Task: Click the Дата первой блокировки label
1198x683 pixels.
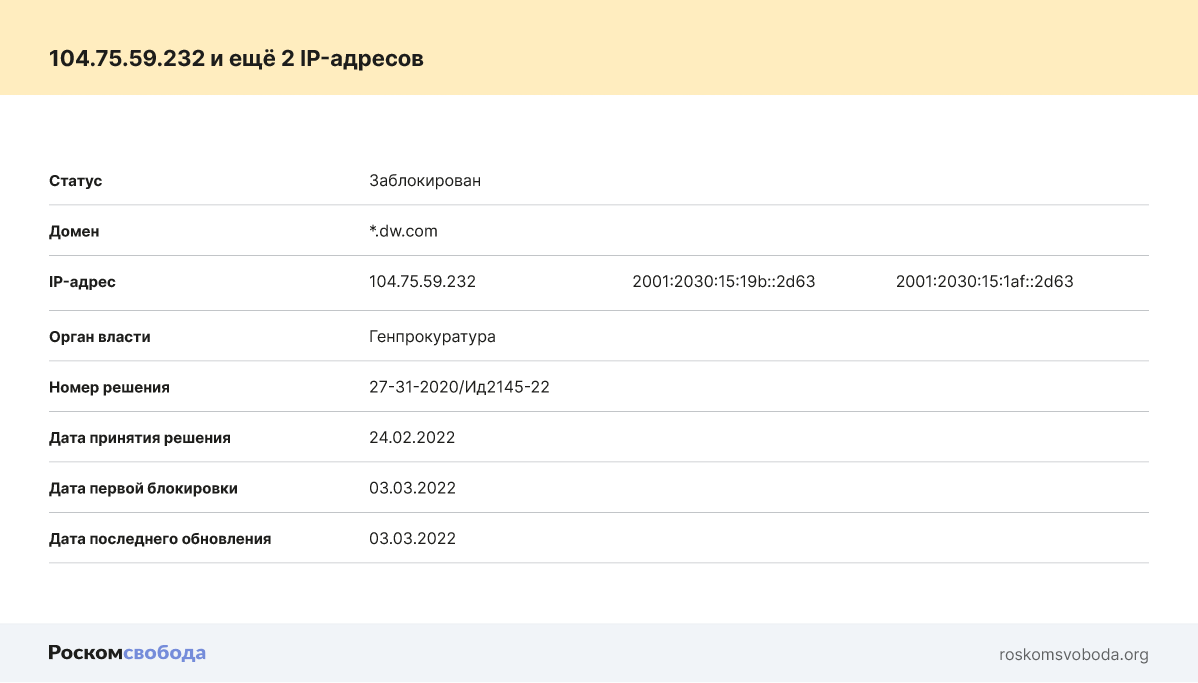Action: point(143,488)
